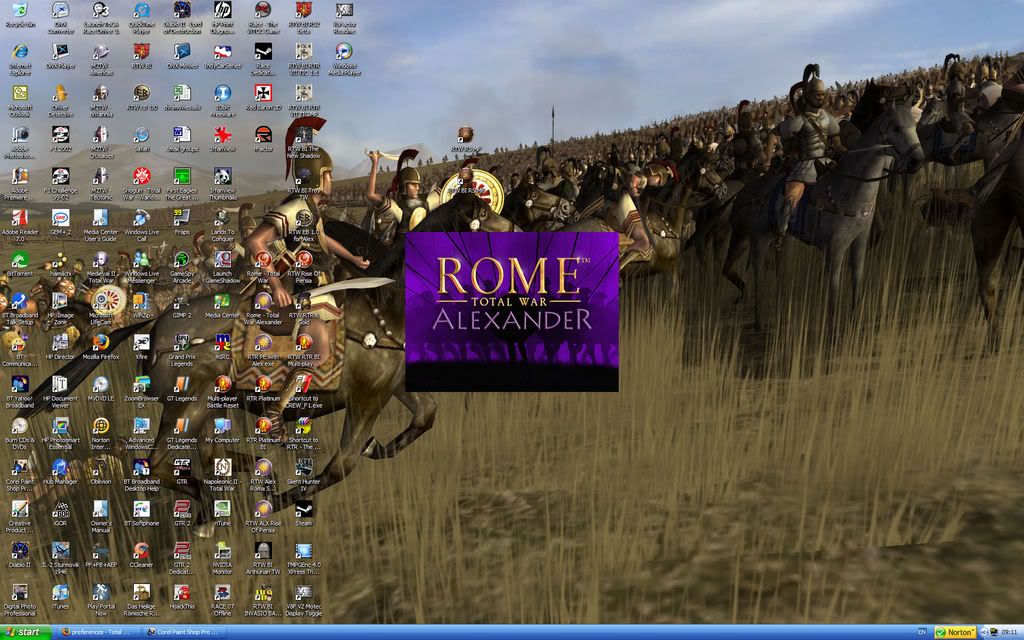This screenshot has height=640, width=1024.
Task: Launch Rome - Total War Alexander shortcut
Action: tap(262, 301)
